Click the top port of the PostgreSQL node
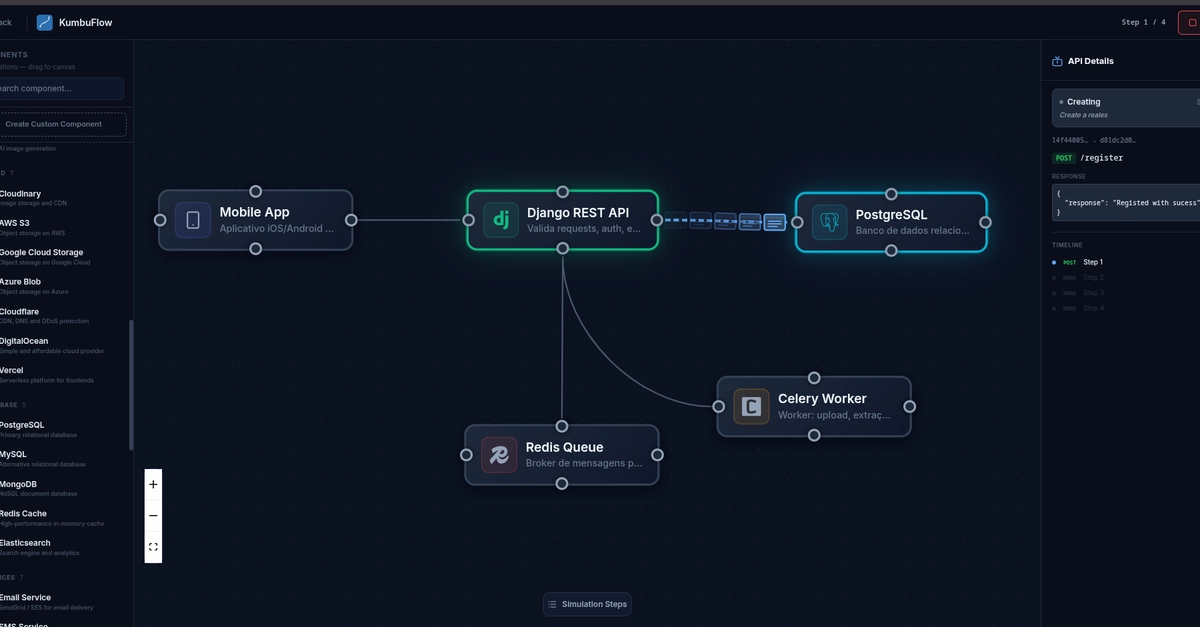Image resolution: width=1200 pixels, height=627 pixels. click(891, 194)
